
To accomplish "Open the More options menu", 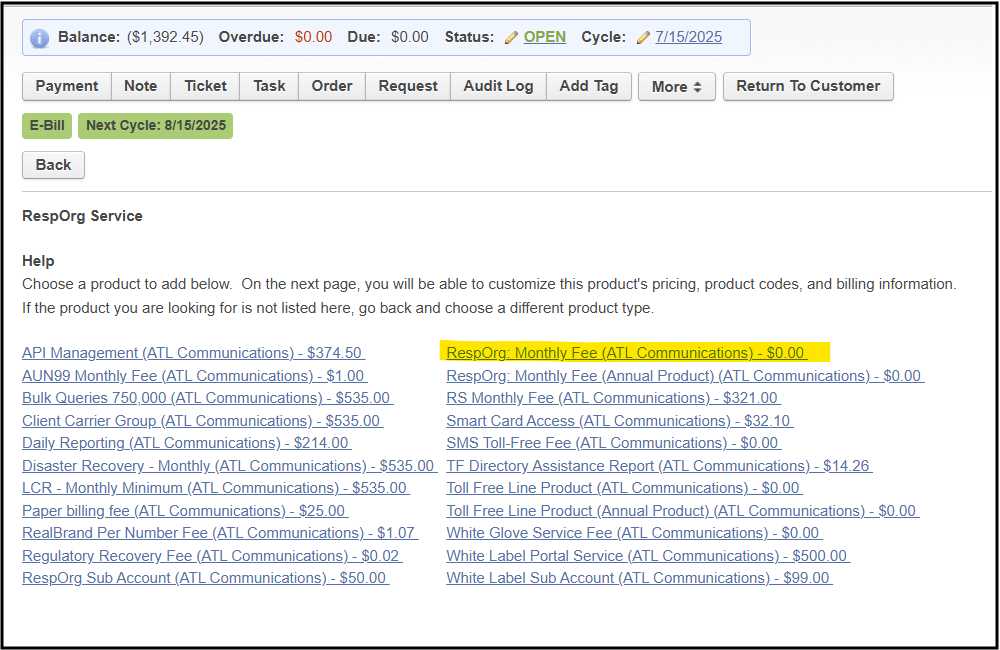I will pyautogui.click(x=676, y=86).
